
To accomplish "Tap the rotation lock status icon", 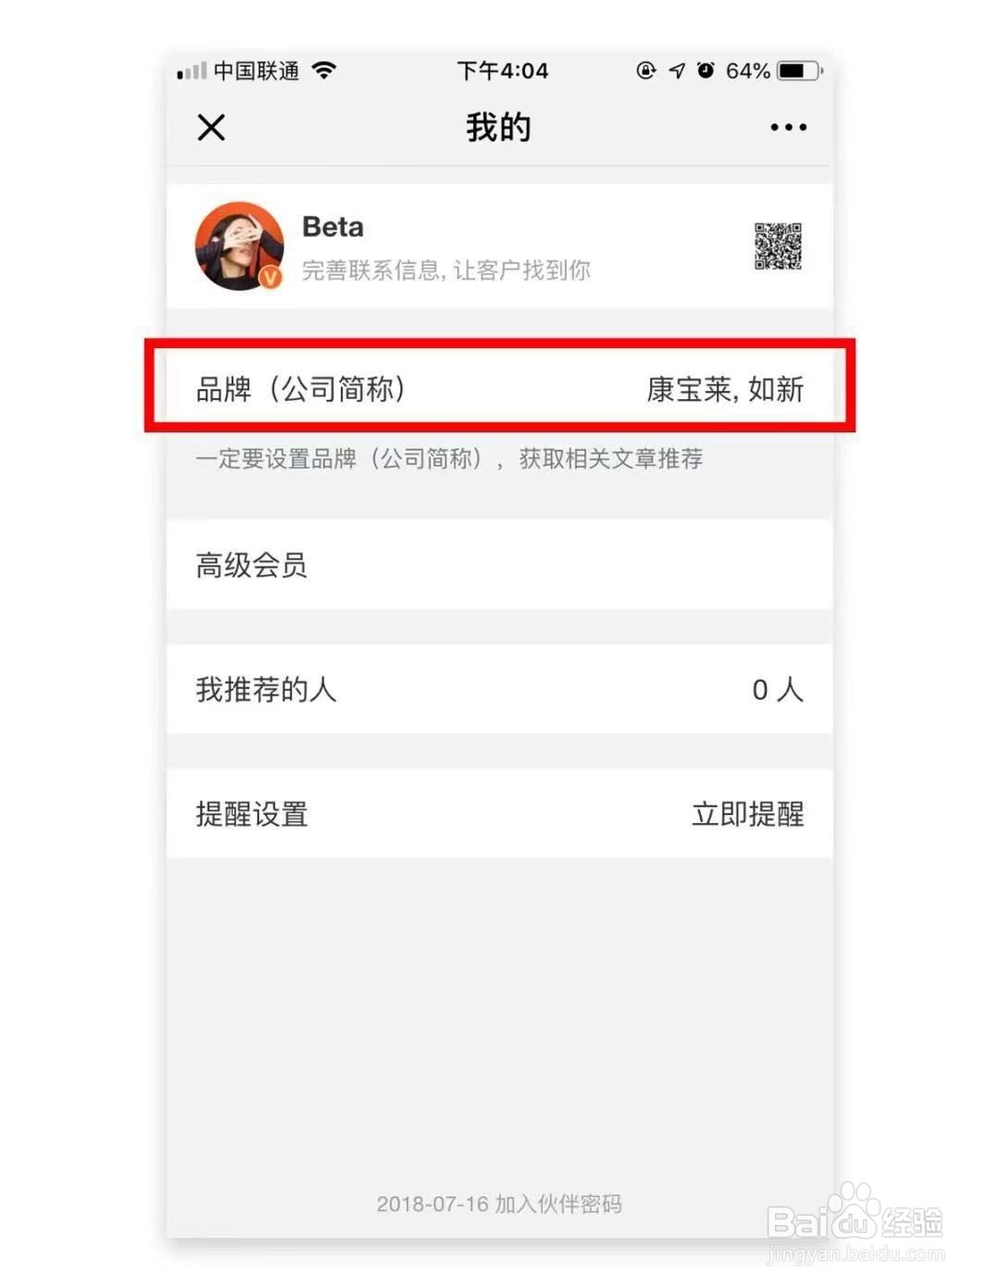I will [646, 70].
